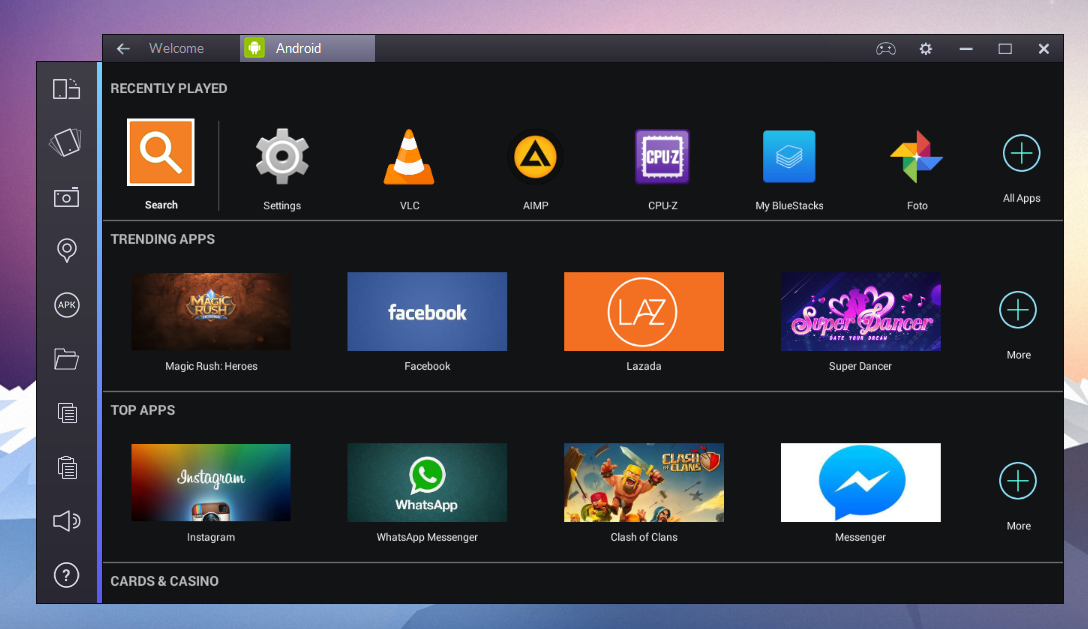Select the Android tab
Image resolution: width=1088 pixels, height=629 pixels.
pyautogui.click(x=307, y=49)
